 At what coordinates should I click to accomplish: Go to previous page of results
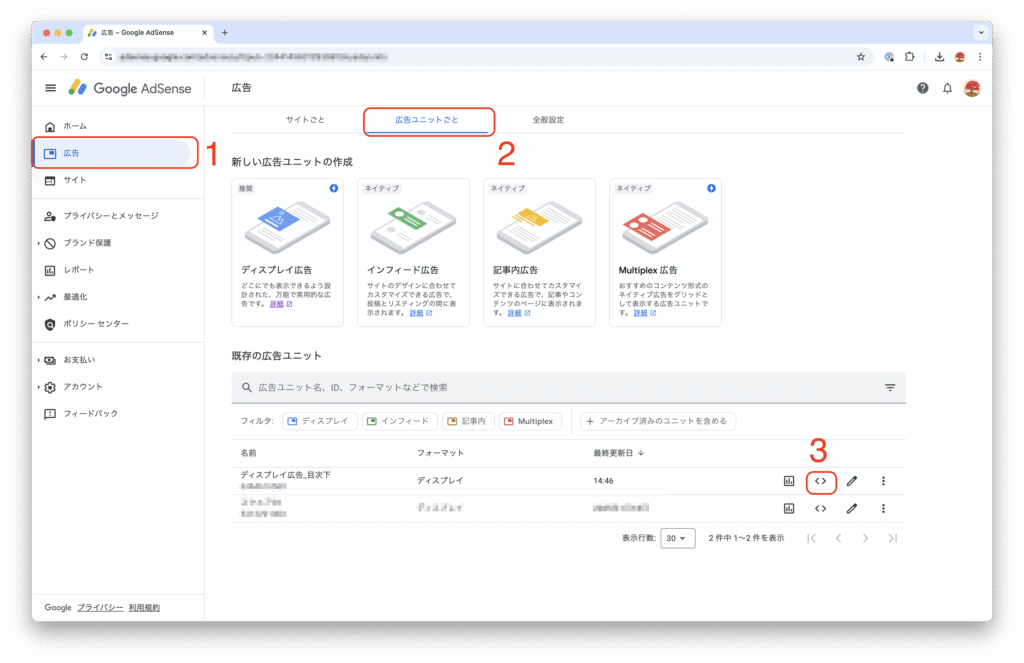tap(839, 539)
